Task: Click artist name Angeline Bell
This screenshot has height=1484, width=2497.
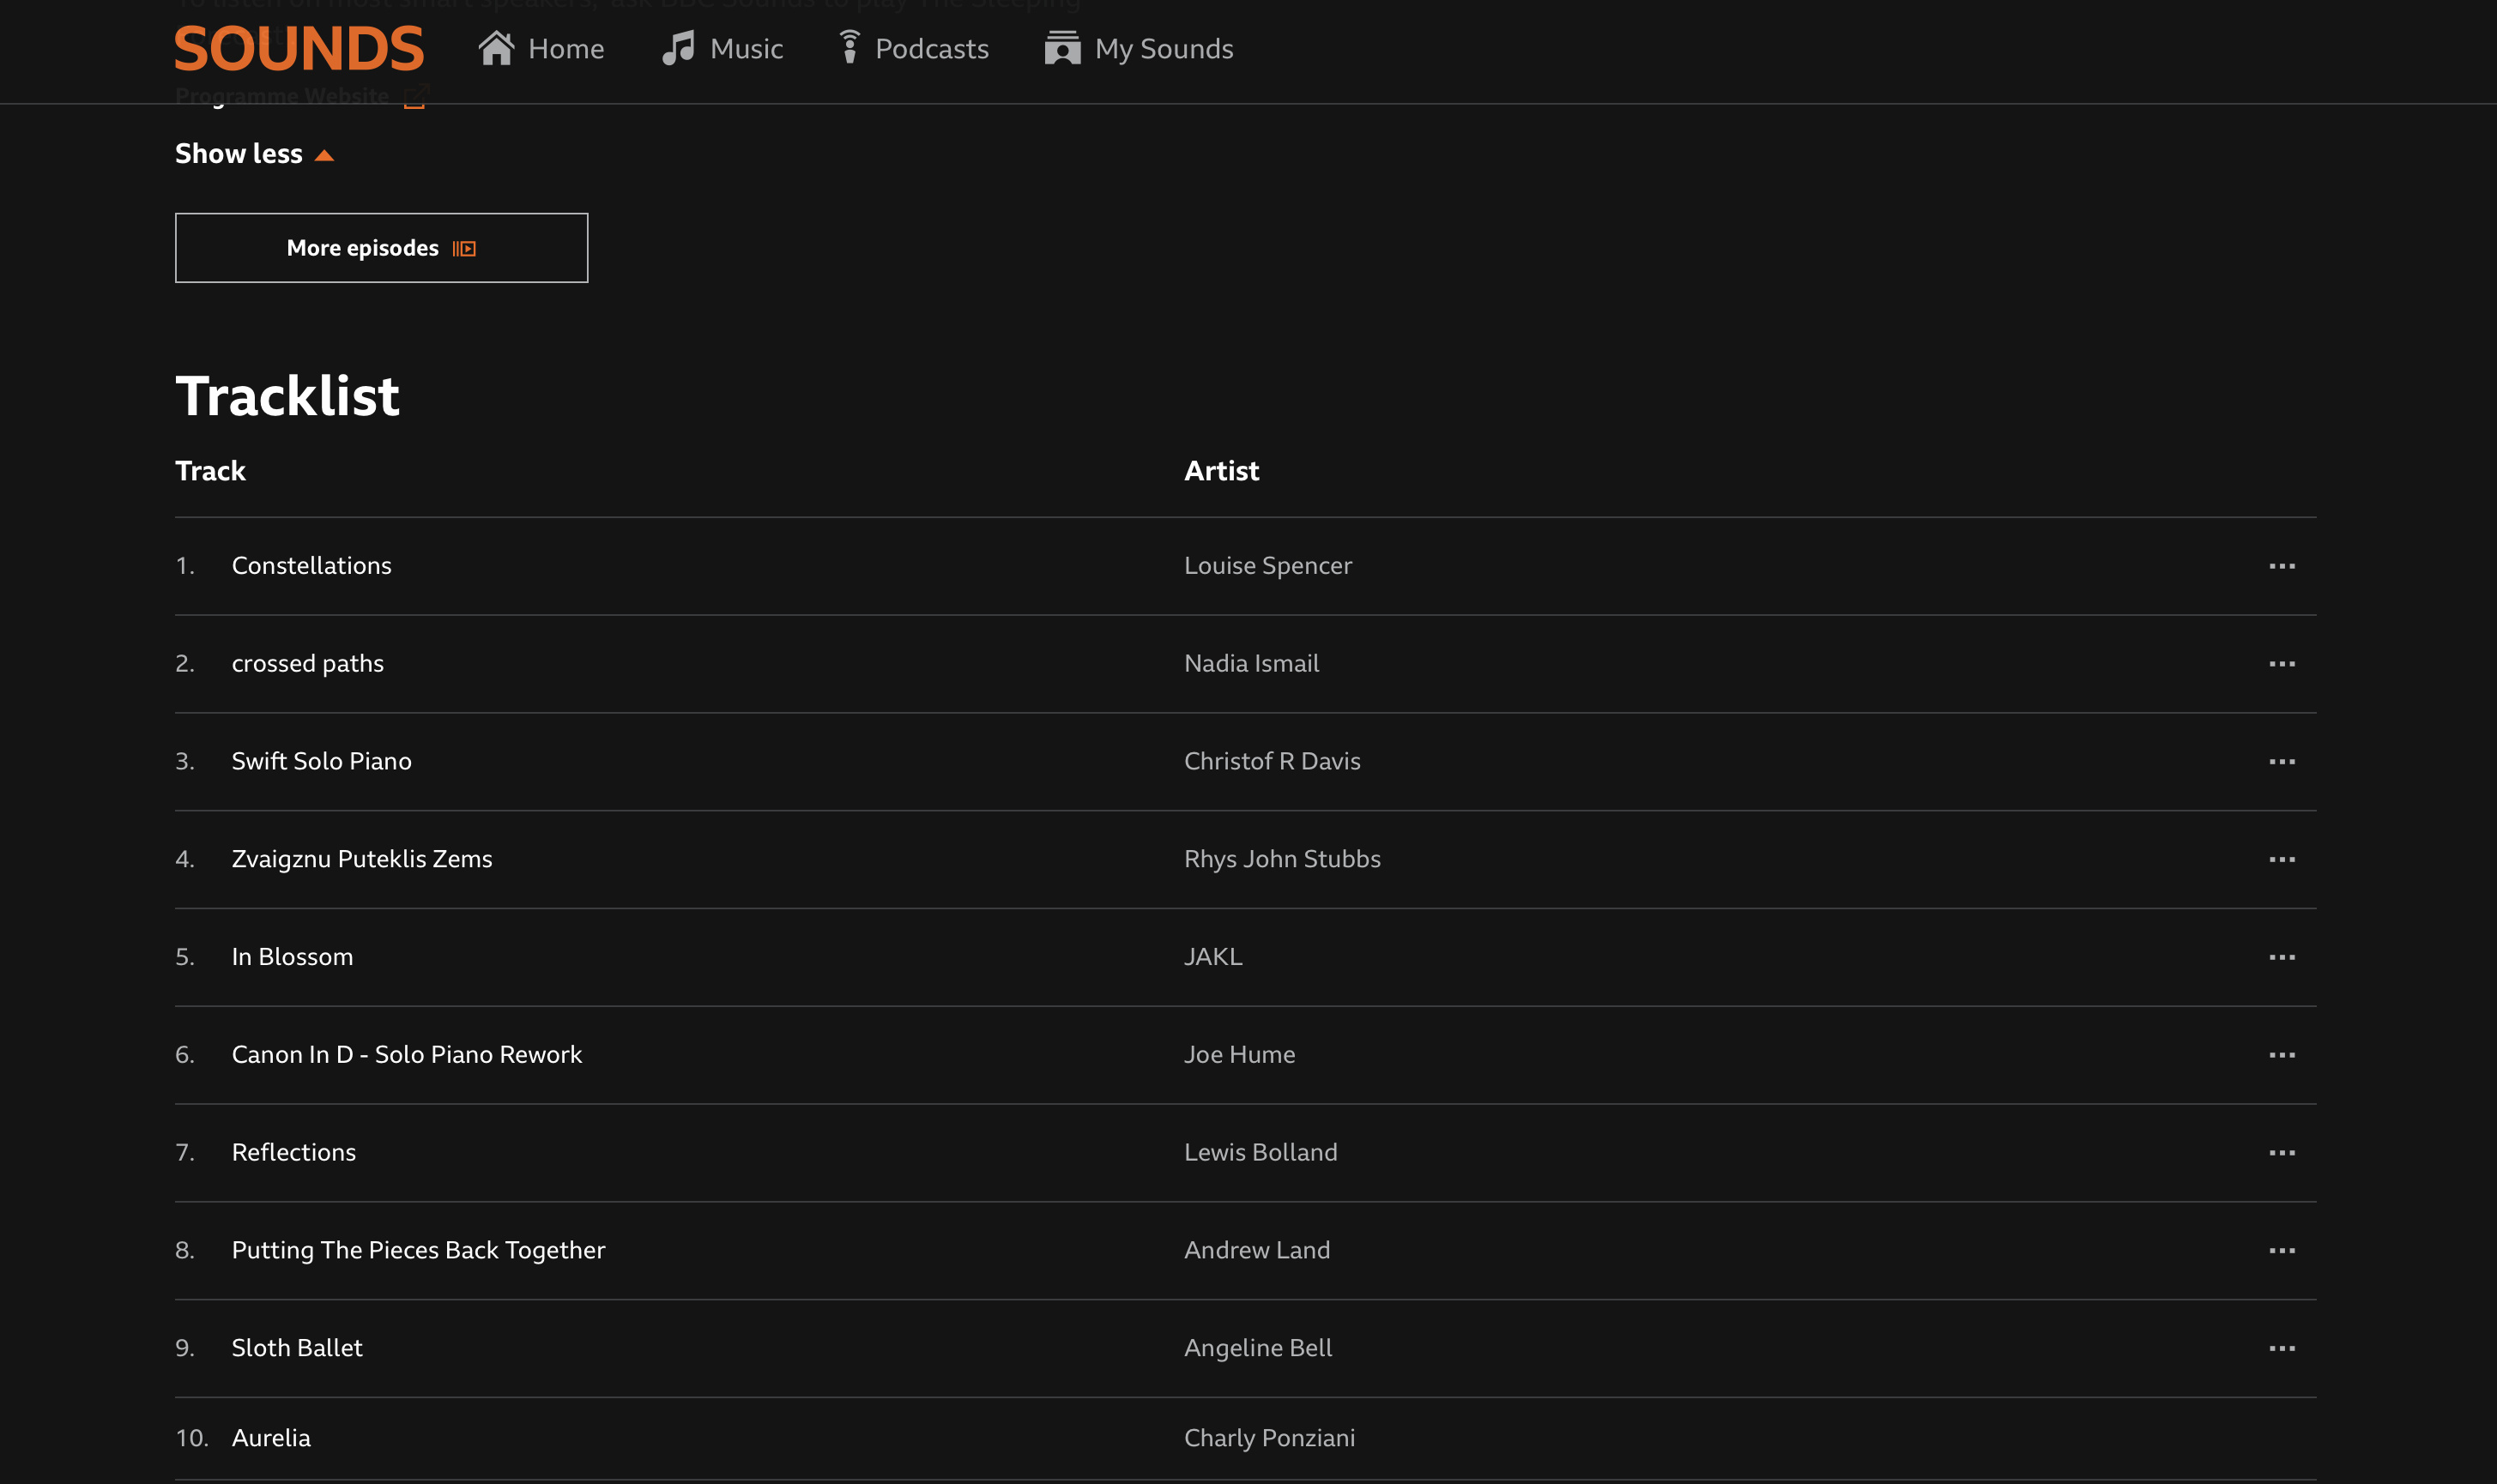Action: (1258, 1348)
